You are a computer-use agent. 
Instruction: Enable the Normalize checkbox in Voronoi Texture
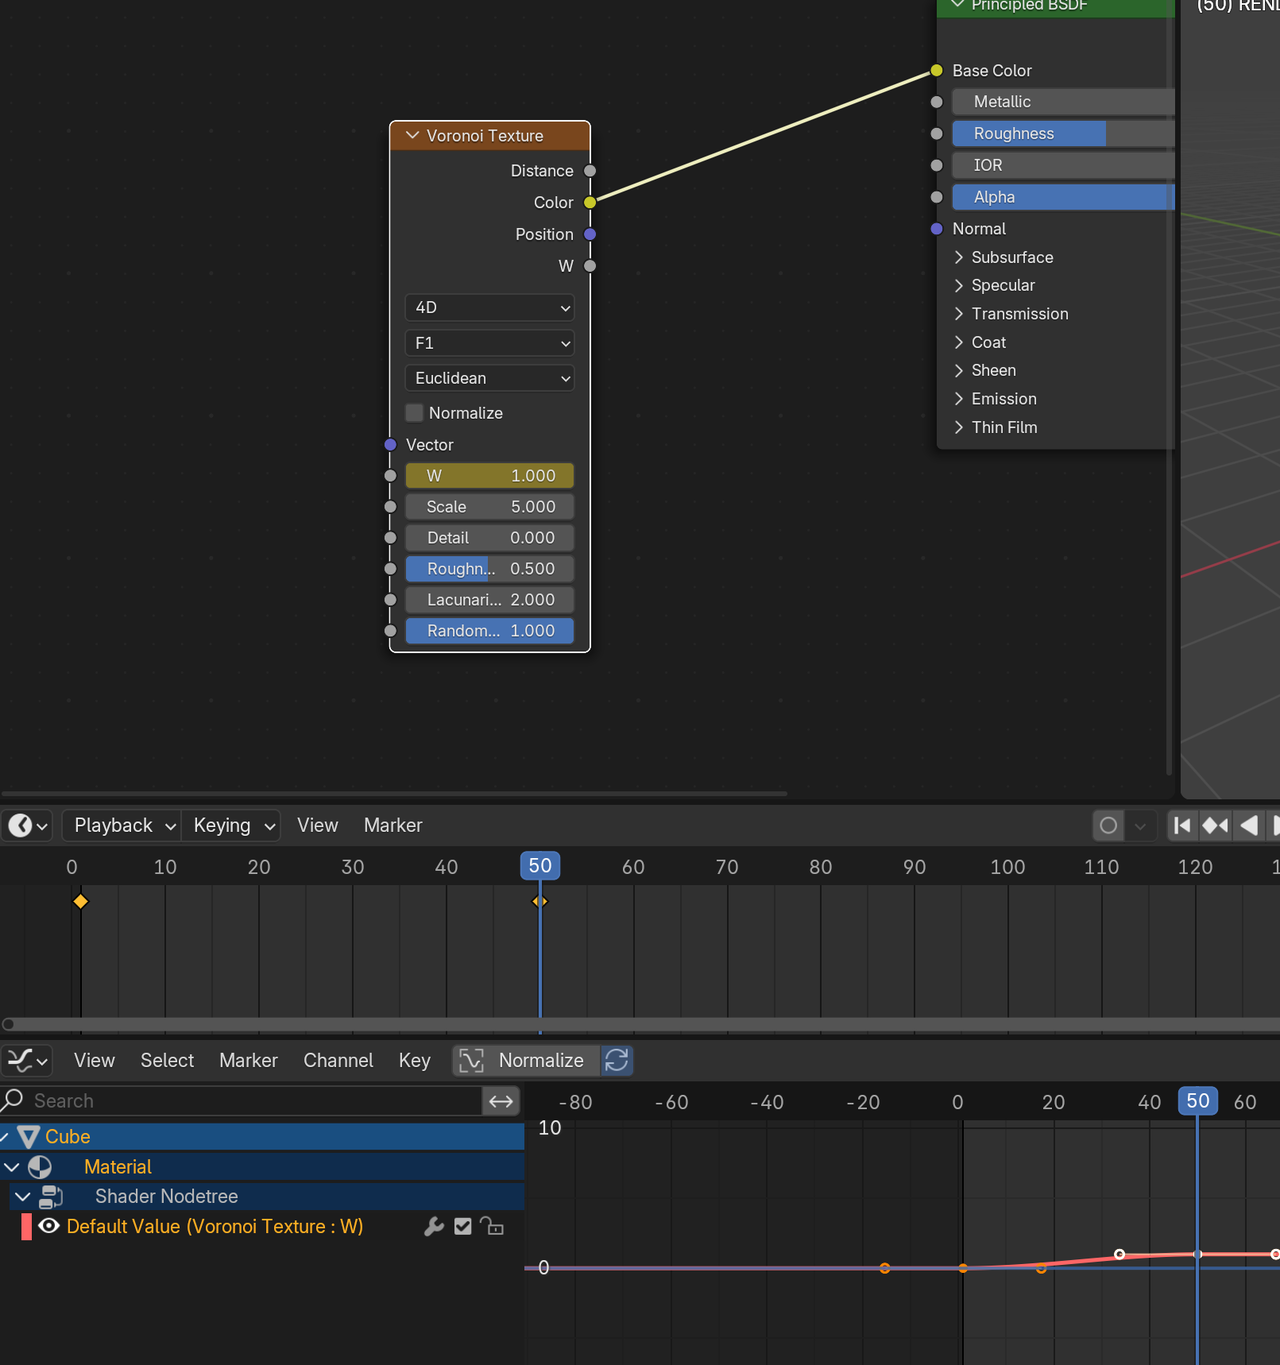coord(415,413)
